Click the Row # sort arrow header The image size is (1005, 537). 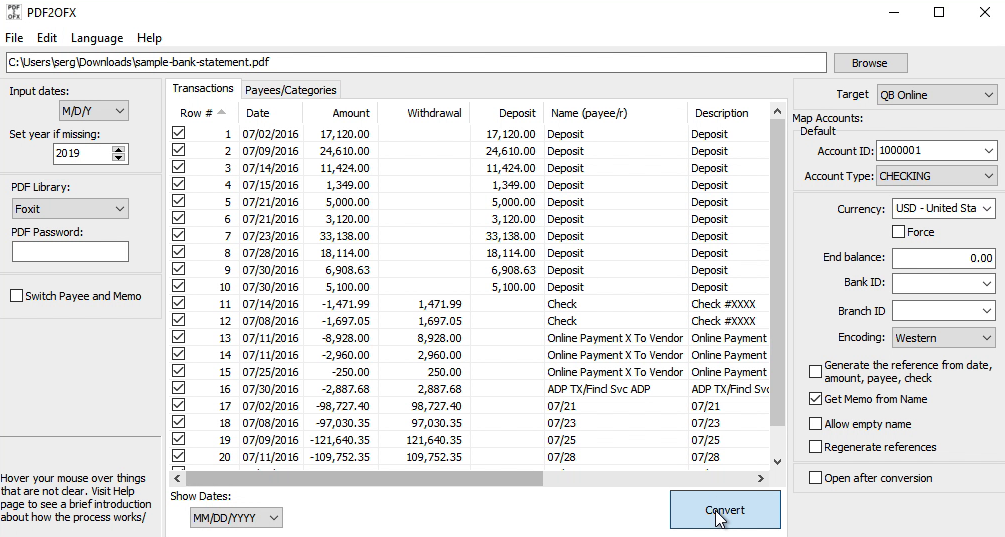[x=203, y=113]
